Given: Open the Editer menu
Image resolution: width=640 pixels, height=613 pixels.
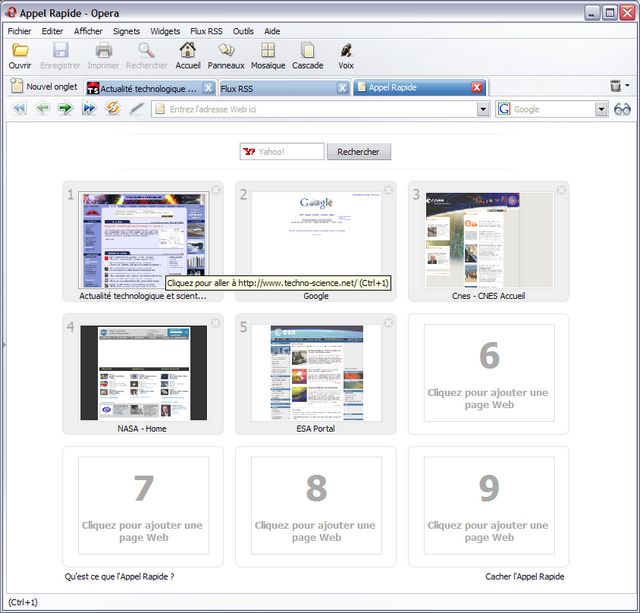Looking at the screenshot, I should coord(52,31).
